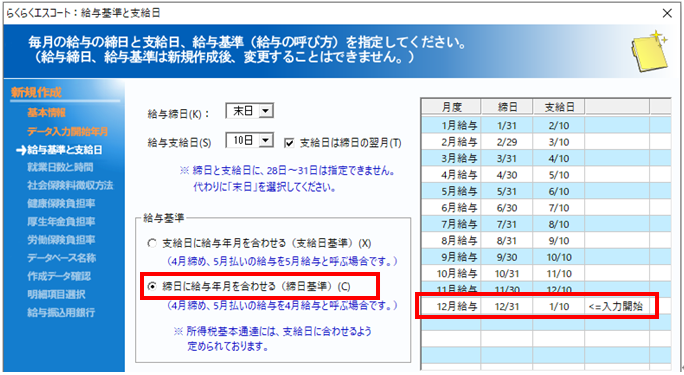Screen dimensions: 684x375
Task: Select 健康保険負担率 in the sidebar
Action: [x=61, y=204]
